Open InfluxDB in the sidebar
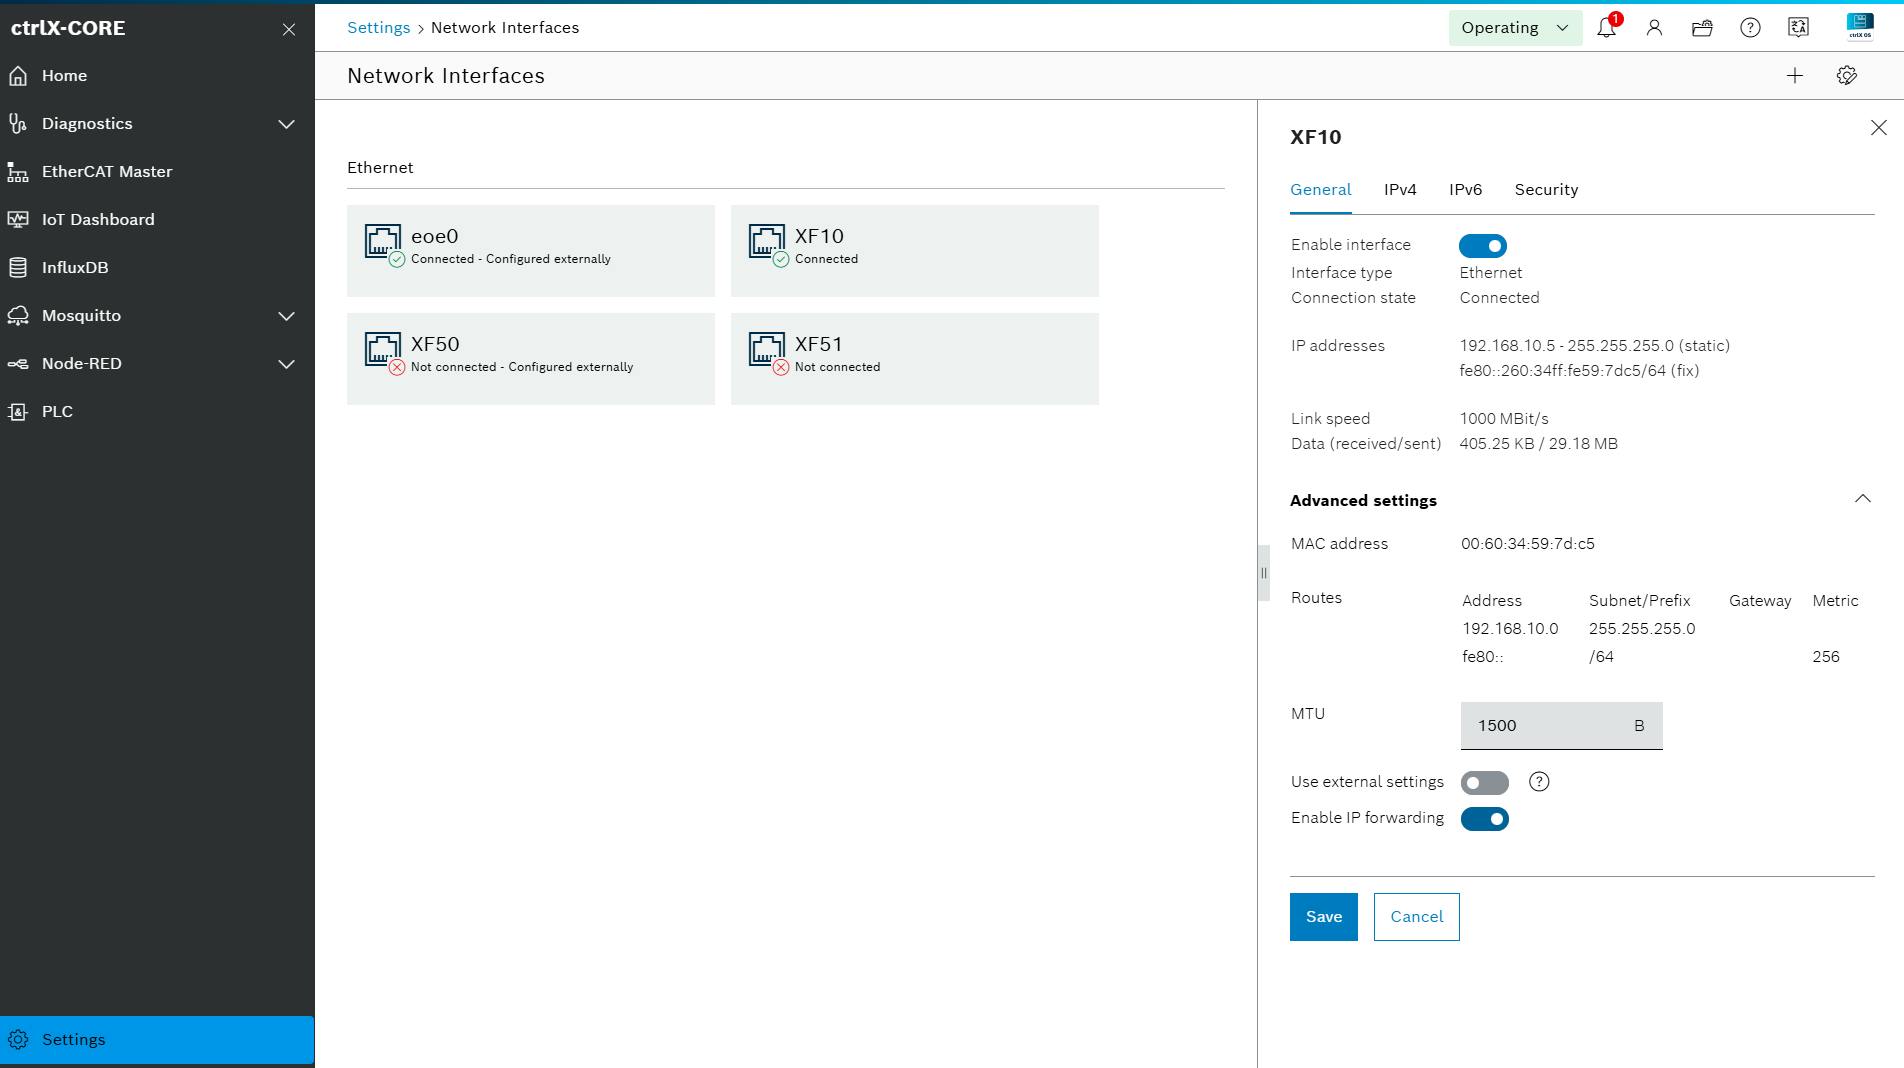Screen dimensions: 1904x1068 [x=157, y=268]
